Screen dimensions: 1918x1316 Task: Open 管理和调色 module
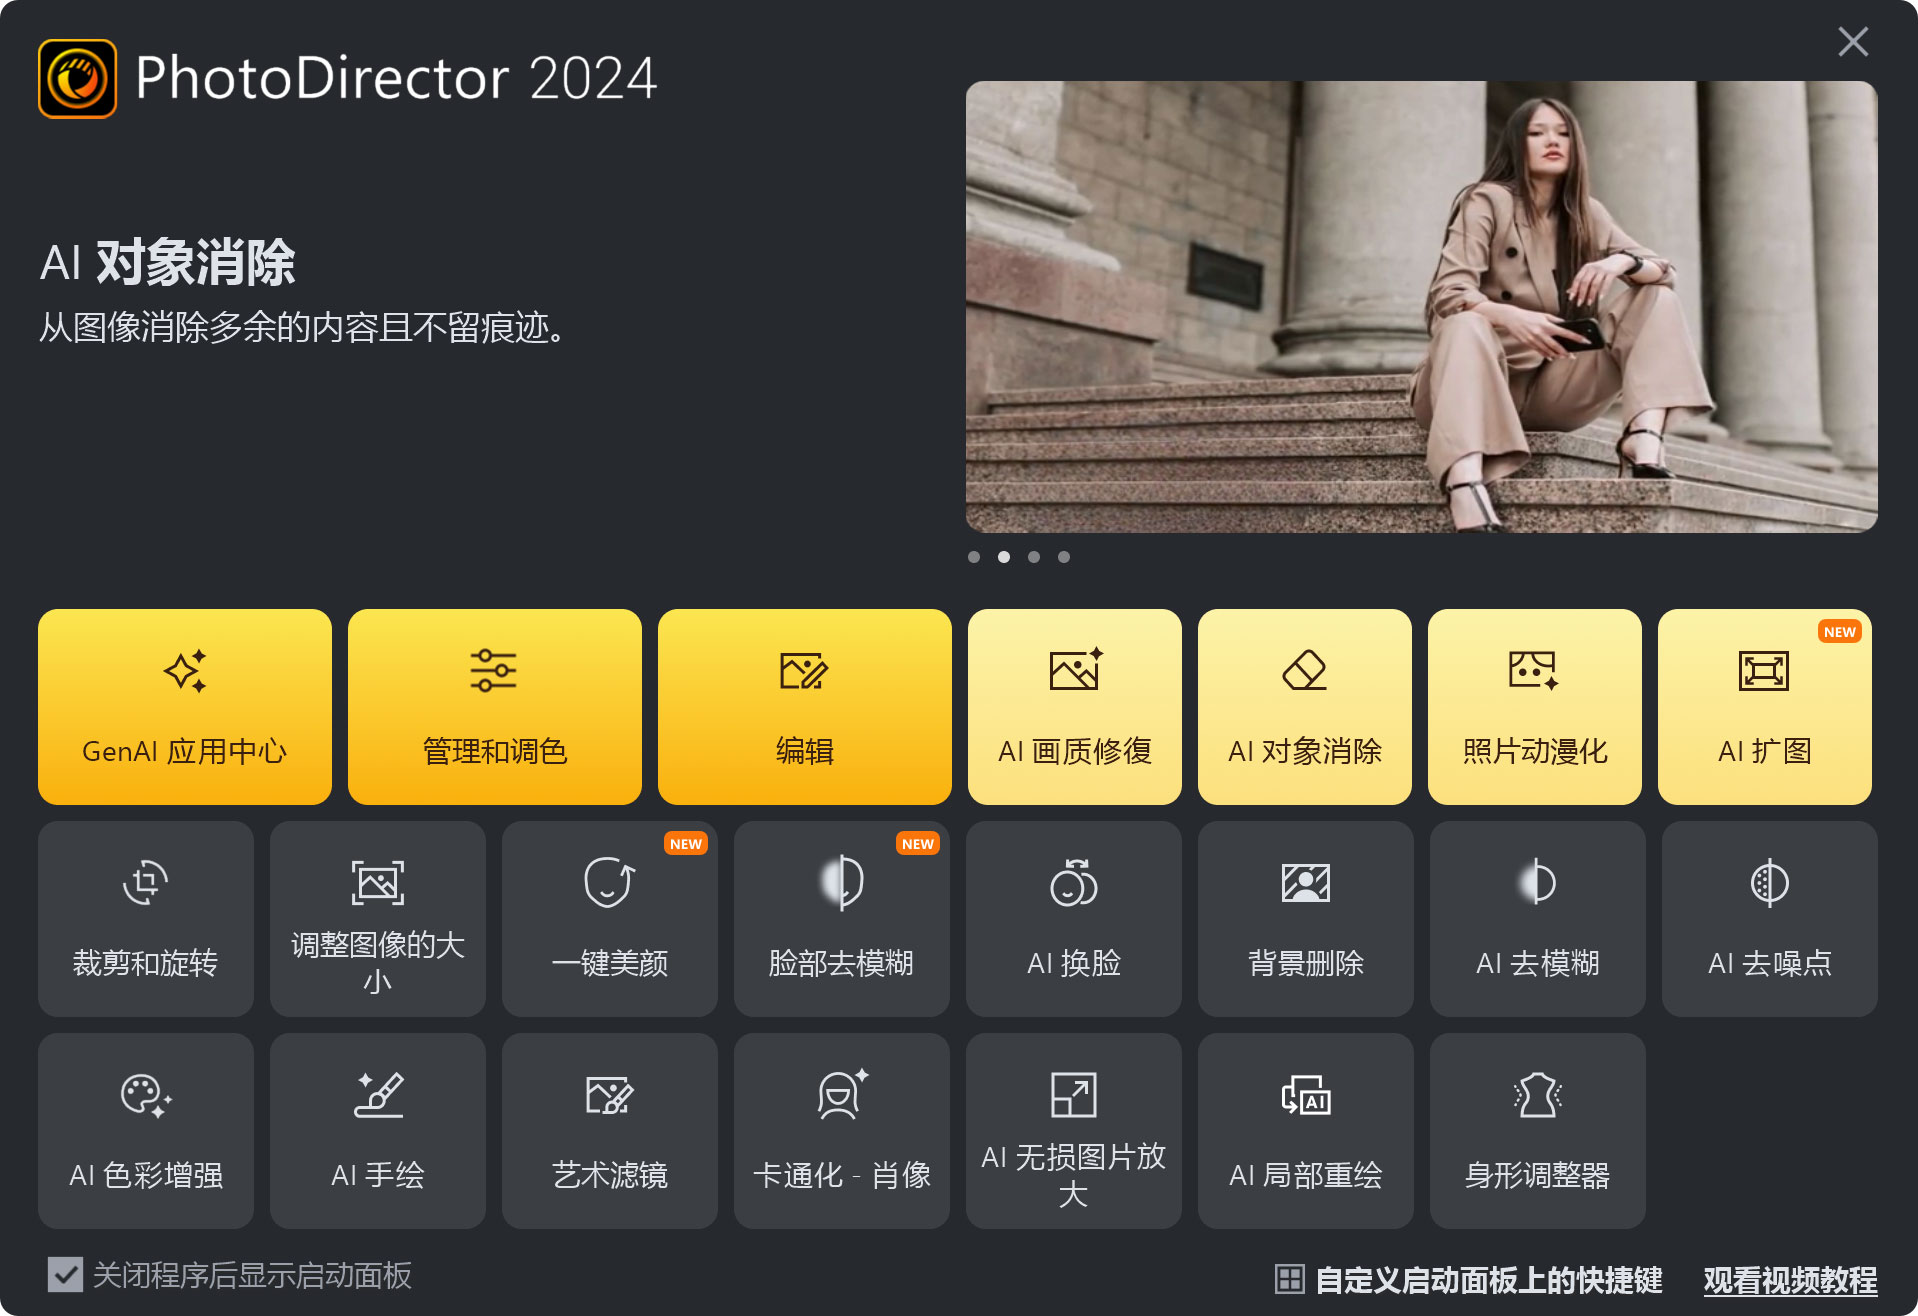[495, 707]
